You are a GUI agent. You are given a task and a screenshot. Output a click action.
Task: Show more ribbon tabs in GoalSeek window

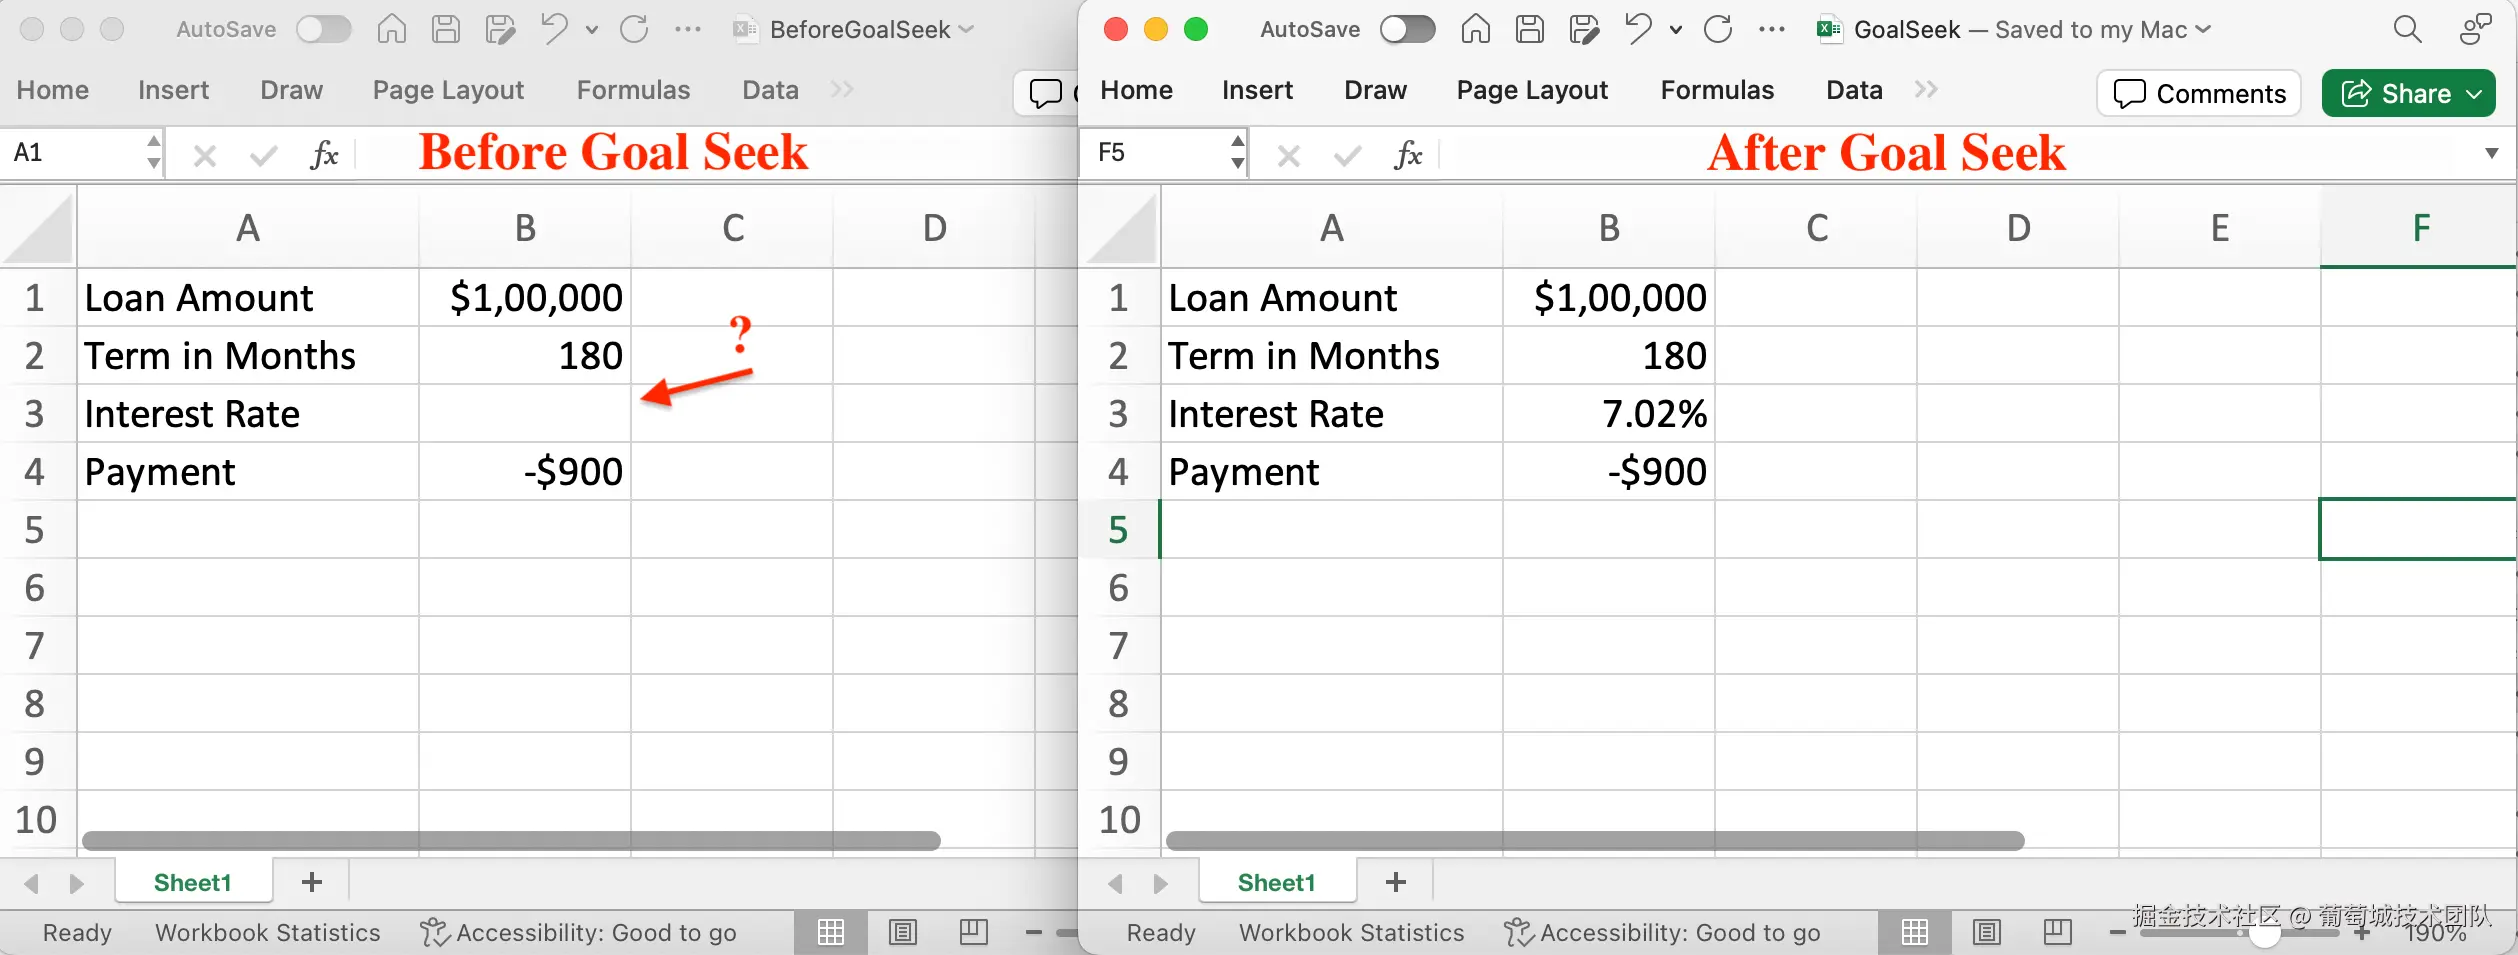click(1926, 90)
